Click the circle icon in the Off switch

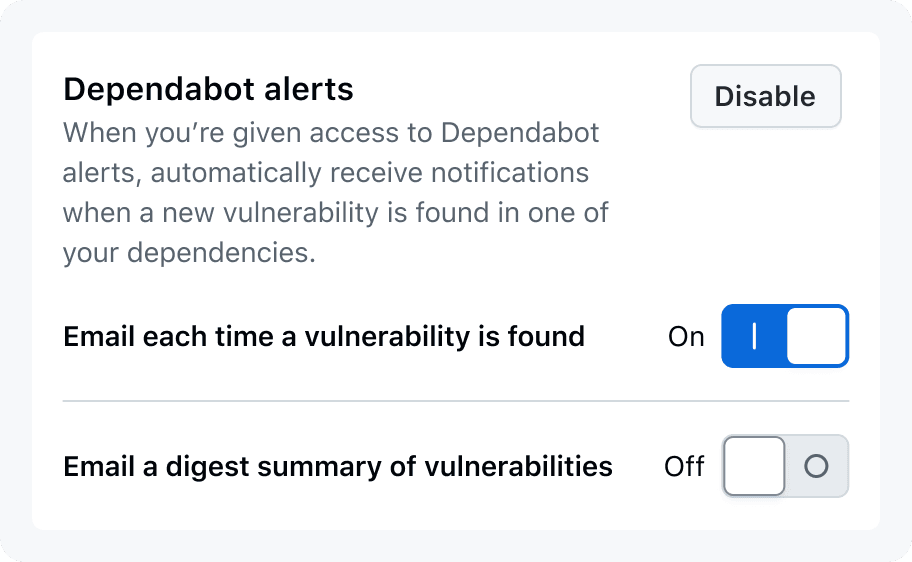click(x=816, y=466)
